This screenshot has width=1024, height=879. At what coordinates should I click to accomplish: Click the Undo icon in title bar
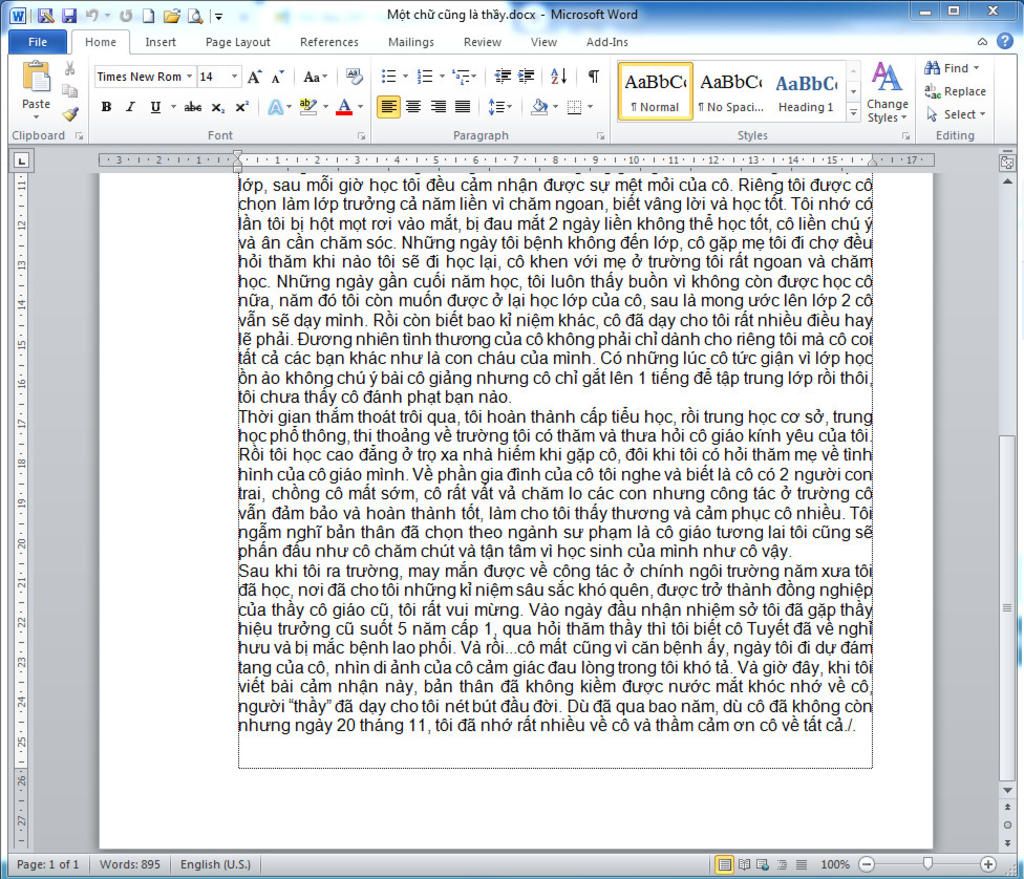click(x=92, y=15)
